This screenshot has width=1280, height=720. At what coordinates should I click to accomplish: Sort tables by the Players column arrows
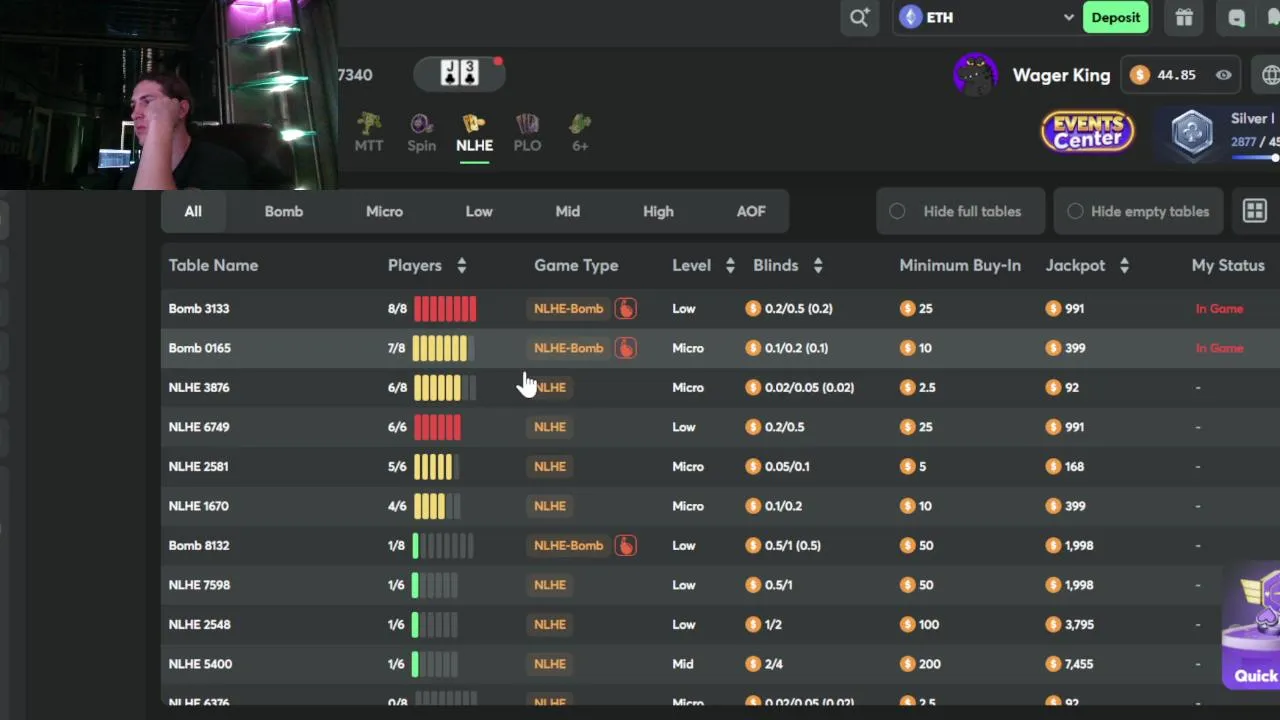[x=461, y=265]
